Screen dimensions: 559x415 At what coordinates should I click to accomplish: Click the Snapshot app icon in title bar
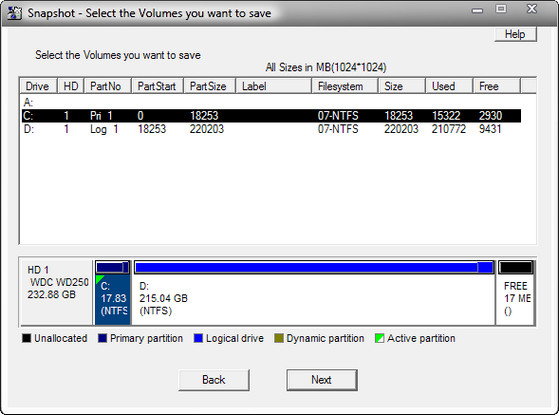[15, 13]
